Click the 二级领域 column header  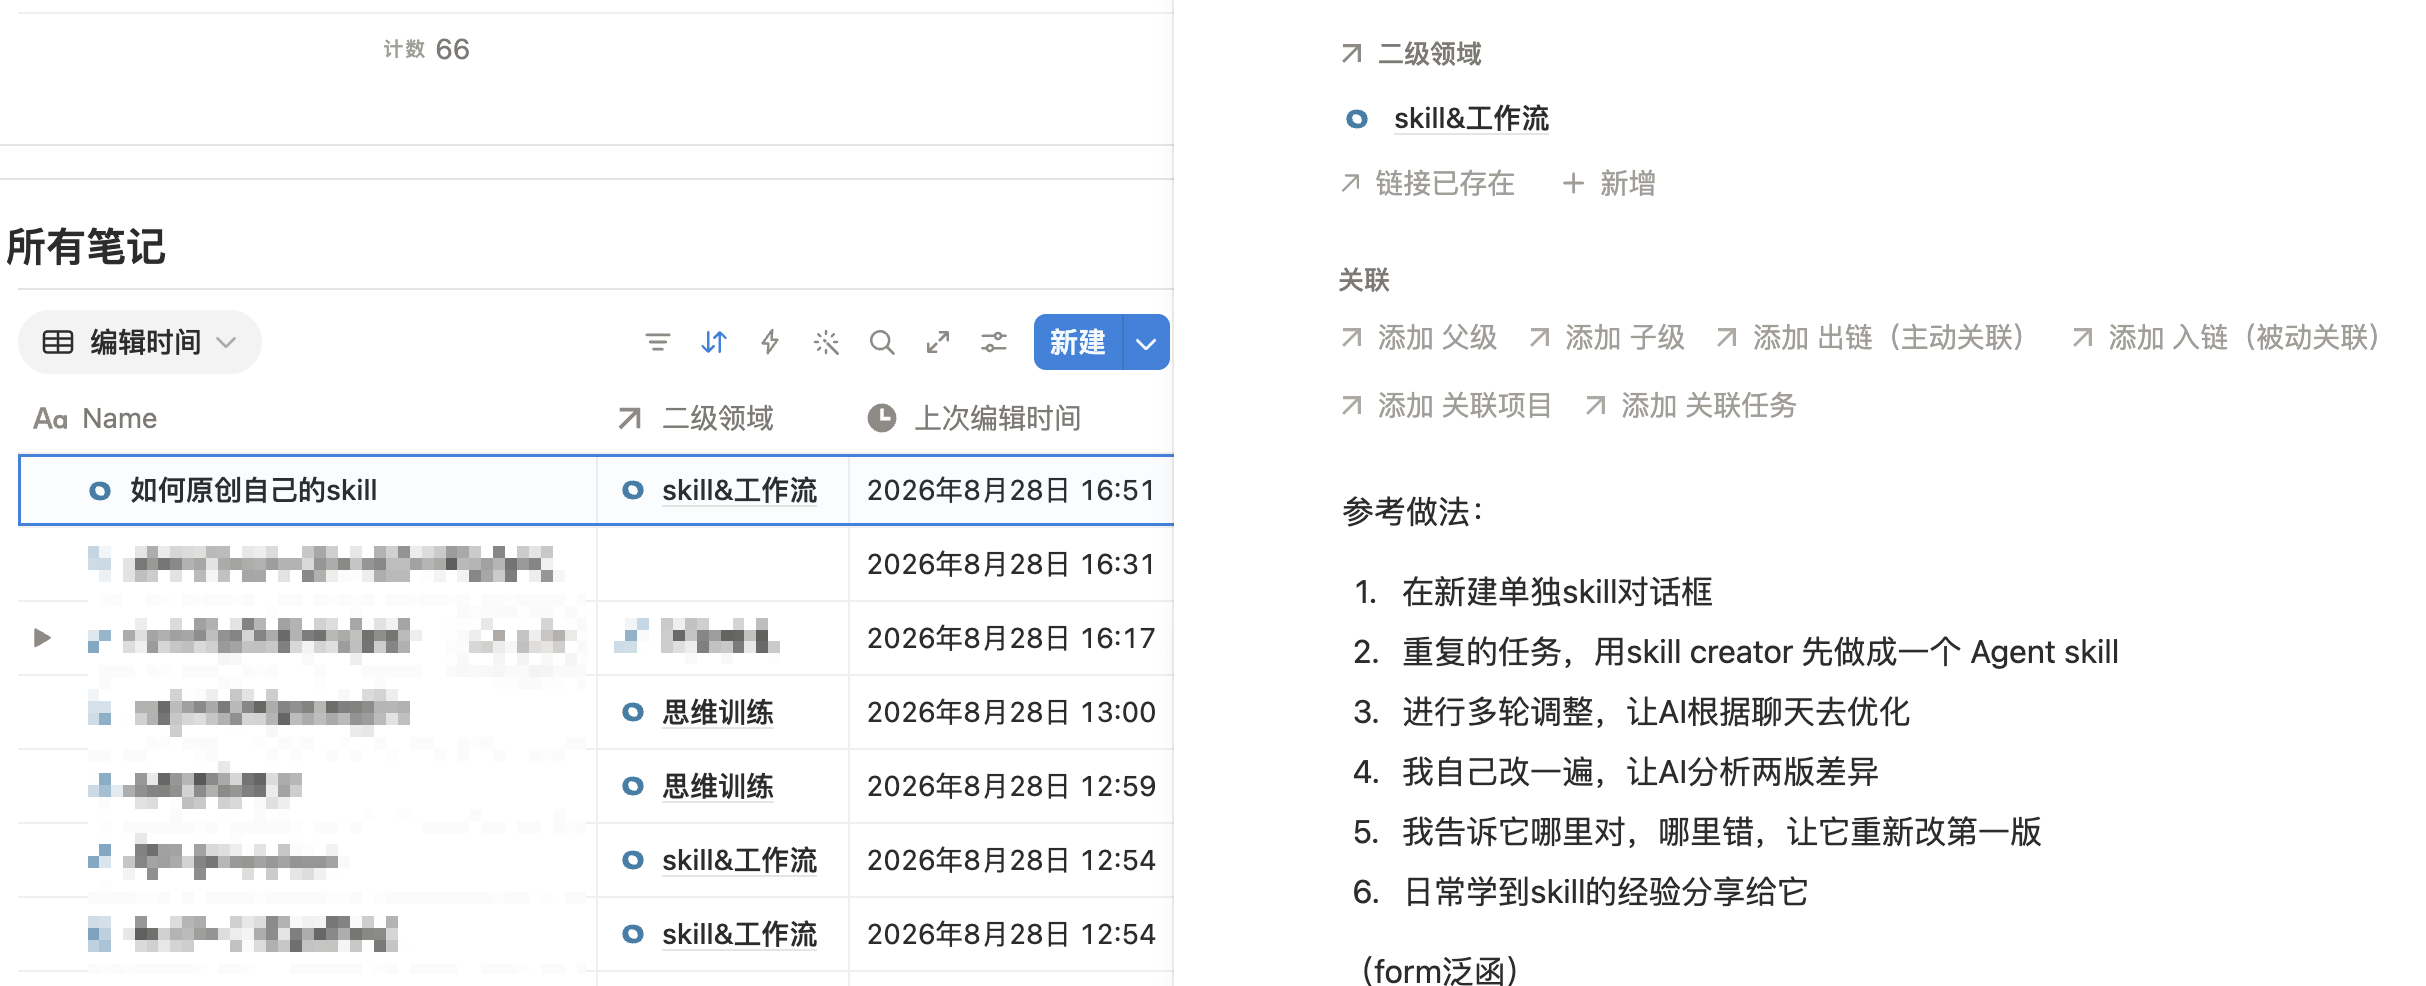pos(697,418)
